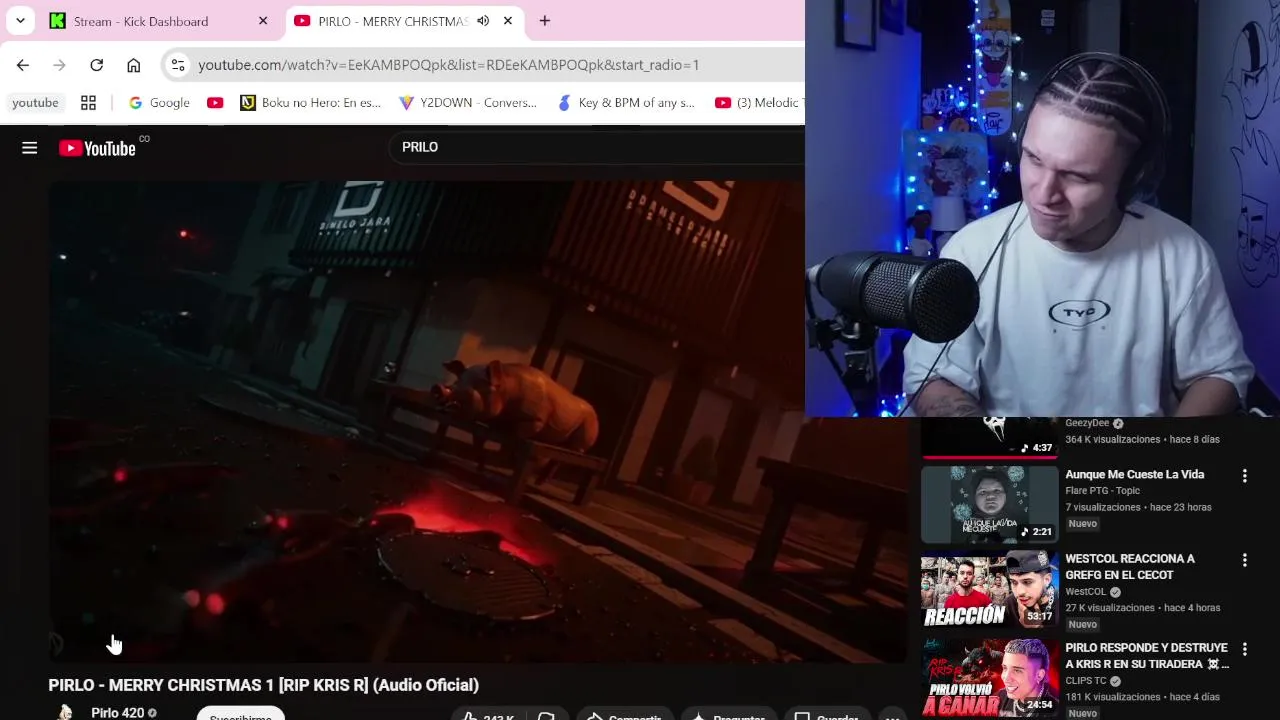The image size is (1280, 720).
Task: Open options for Aunque Me Cueste La Vida
Action: [1245, 477]
